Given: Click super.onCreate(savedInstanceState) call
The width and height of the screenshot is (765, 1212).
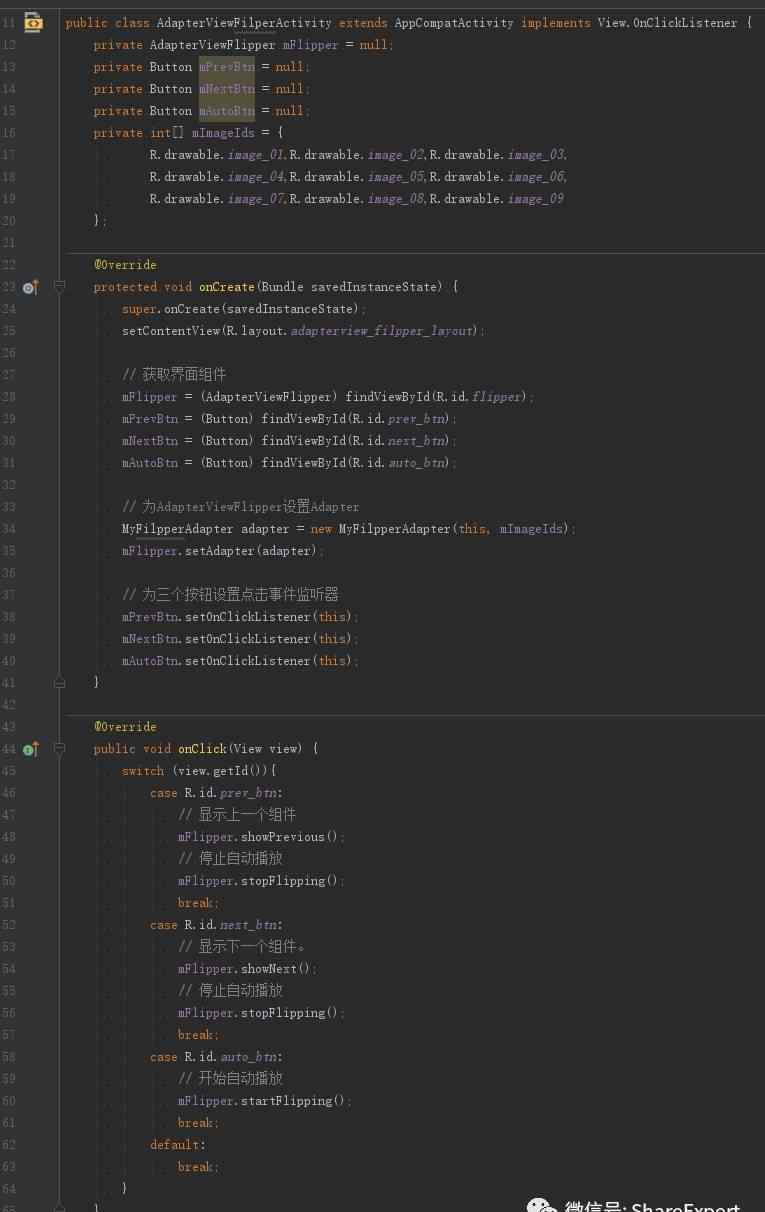Looking at the screenshot, I should 241,309.
